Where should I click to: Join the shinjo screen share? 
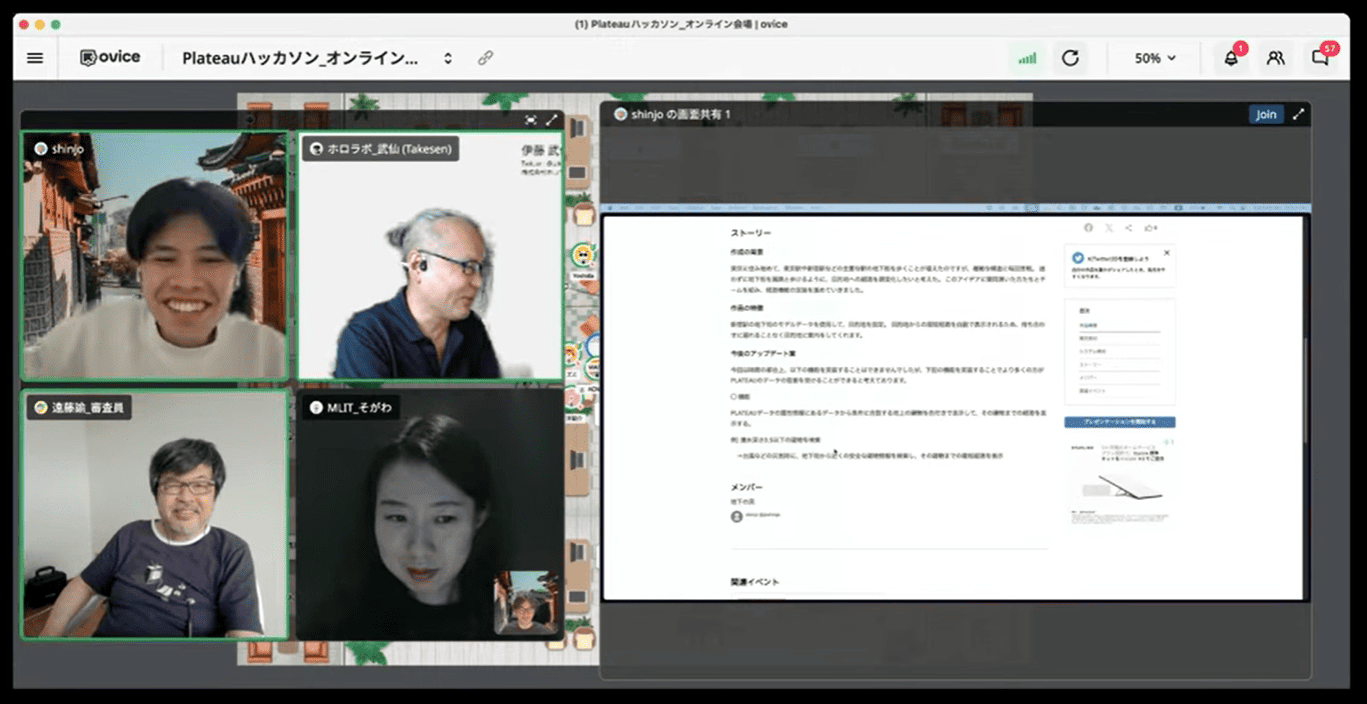[1266, 114]
